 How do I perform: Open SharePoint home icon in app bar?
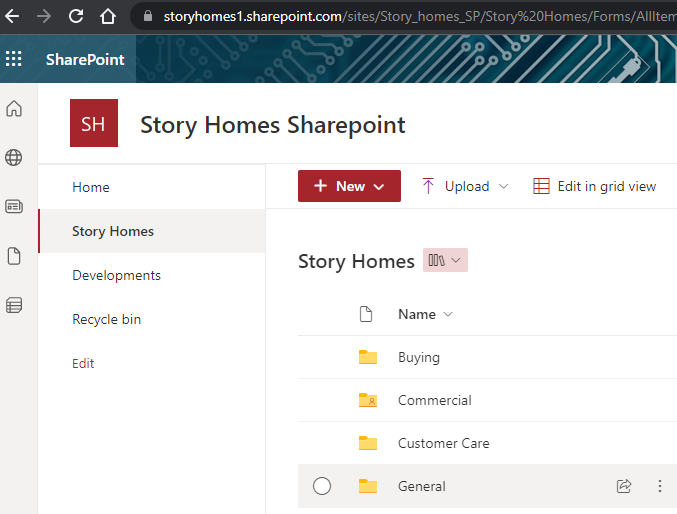click(x=14, y=108)
